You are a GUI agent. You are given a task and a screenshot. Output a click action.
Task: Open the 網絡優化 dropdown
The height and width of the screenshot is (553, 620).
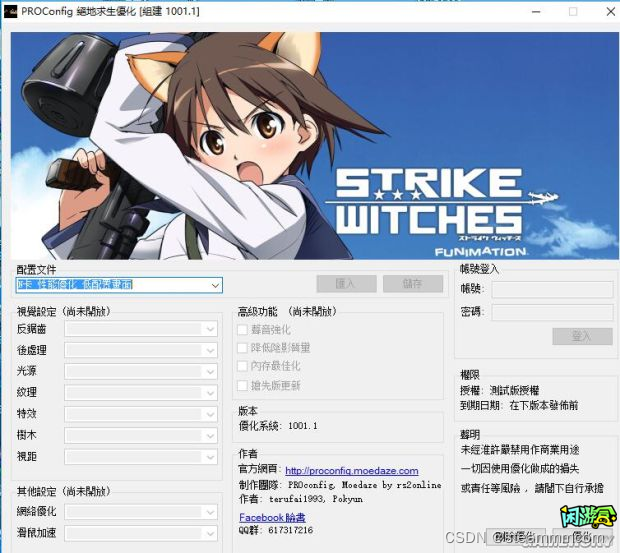click(x=141, y=512)
